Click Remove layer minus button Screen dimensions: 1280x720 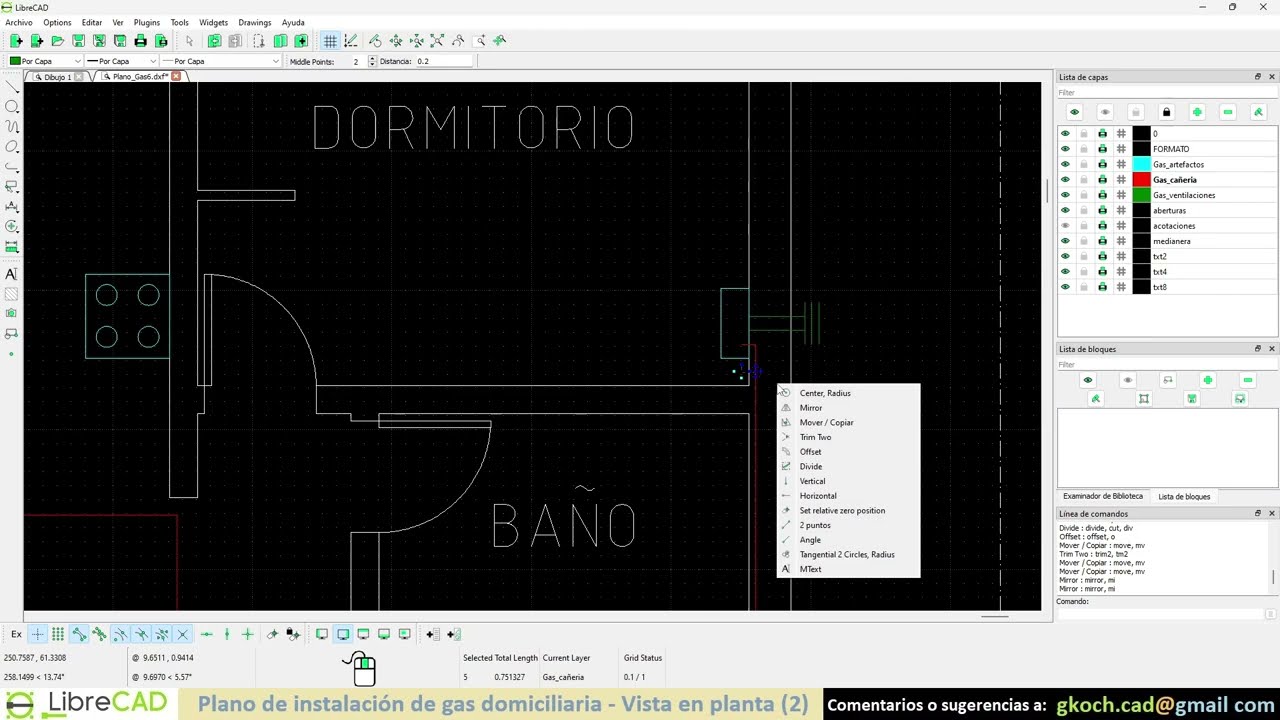(1228, 112)
